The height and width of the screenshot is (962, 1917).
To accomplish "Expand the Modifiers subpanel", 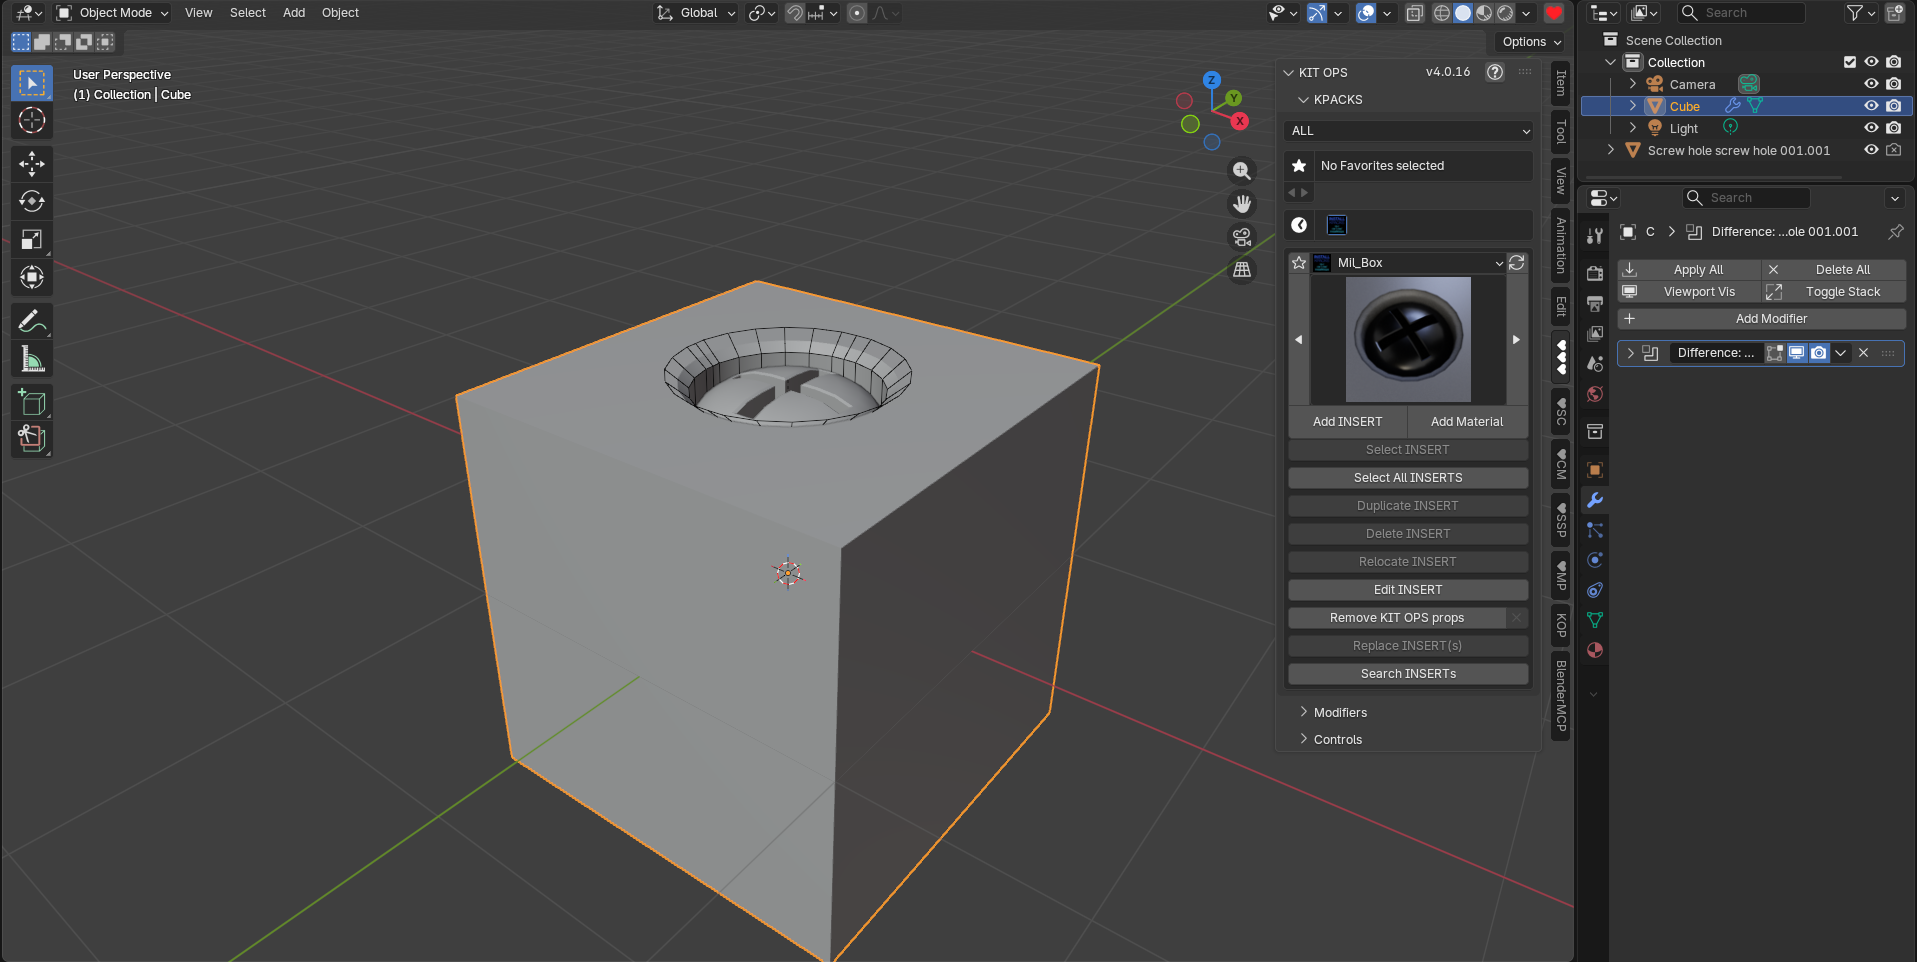I will pyautogui.click(x=1340, y=713).
